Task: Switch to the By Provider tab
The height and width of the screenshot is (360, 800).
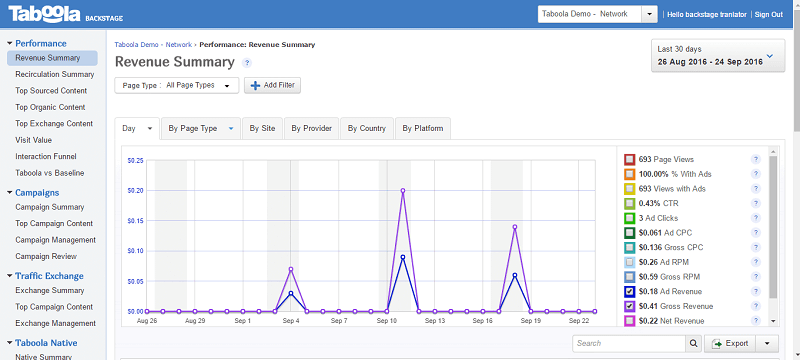Action: 312,128
